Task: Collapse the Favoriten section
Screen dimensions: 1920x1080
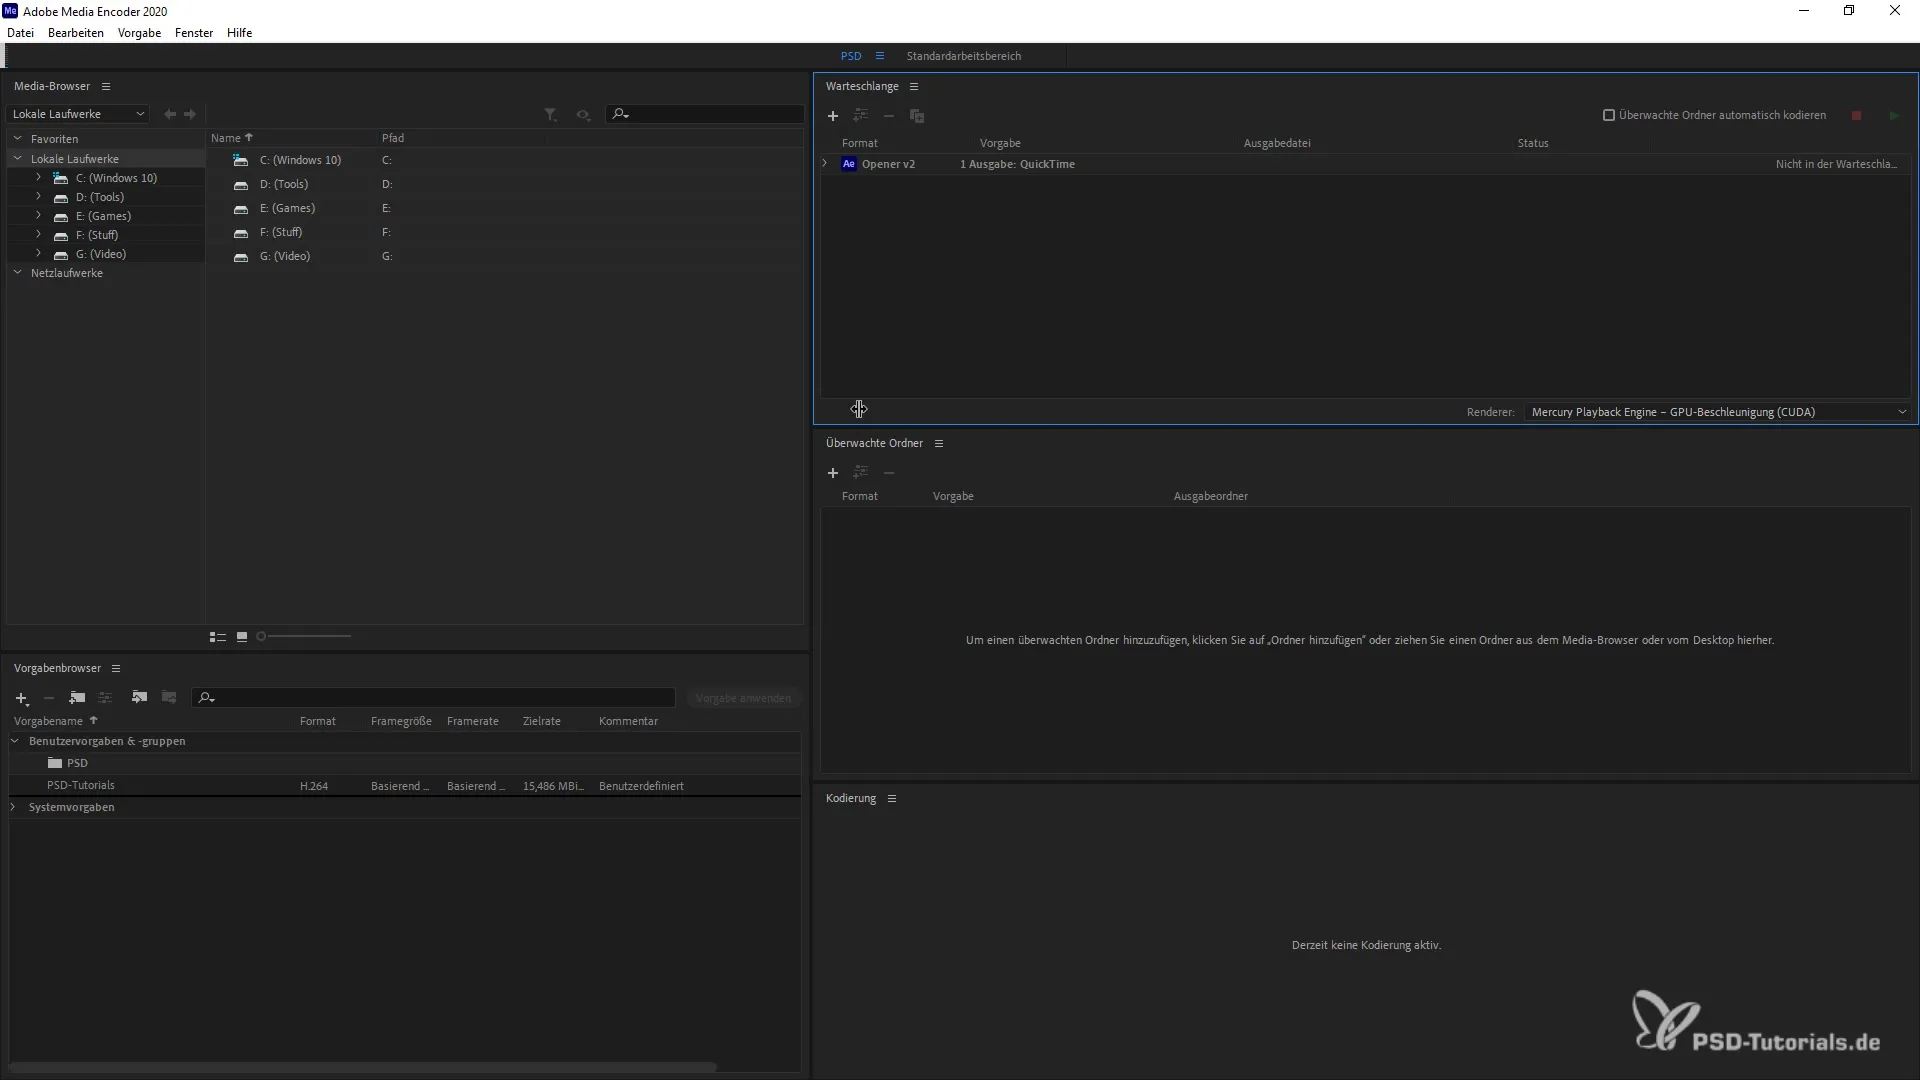Action: point(17,139)
